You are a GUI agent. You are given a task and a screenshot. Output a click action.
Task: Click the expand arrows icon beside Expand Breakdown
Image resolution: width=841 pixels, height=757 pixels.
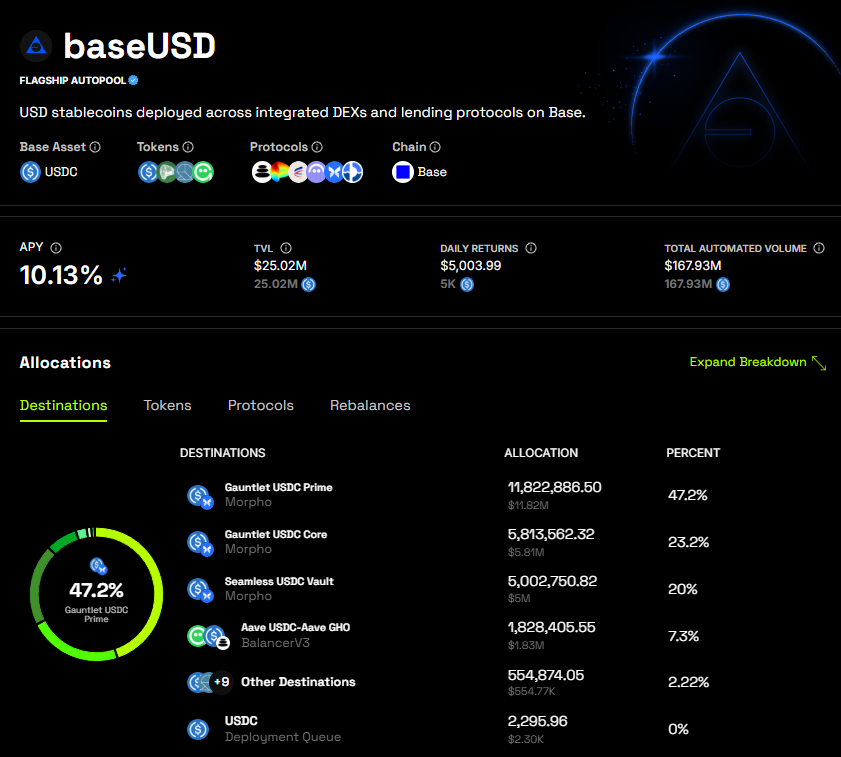click(x=819, y=363)
